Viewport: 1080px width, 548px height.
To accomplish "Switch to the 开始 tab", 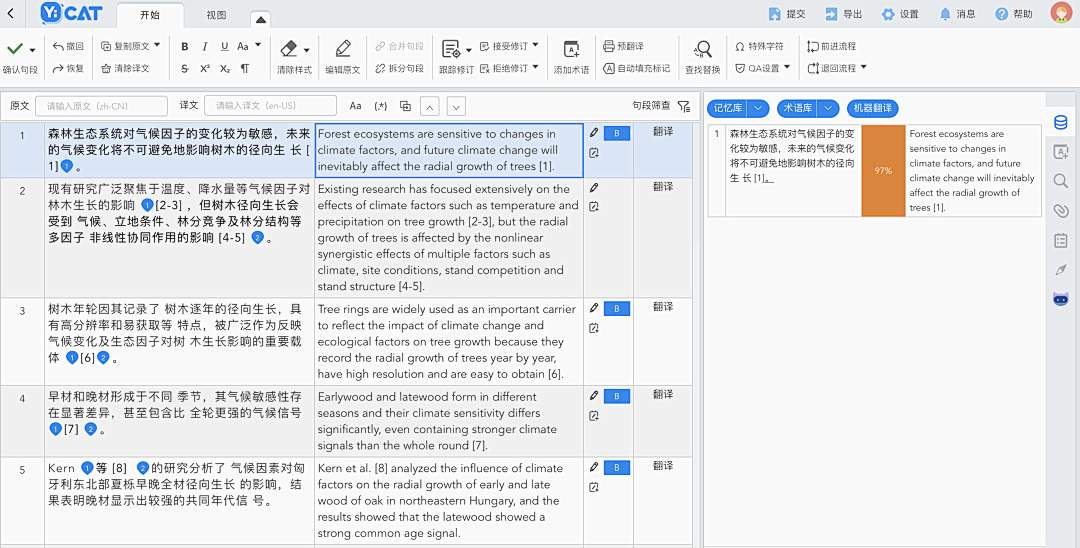I will pos(149,14).
